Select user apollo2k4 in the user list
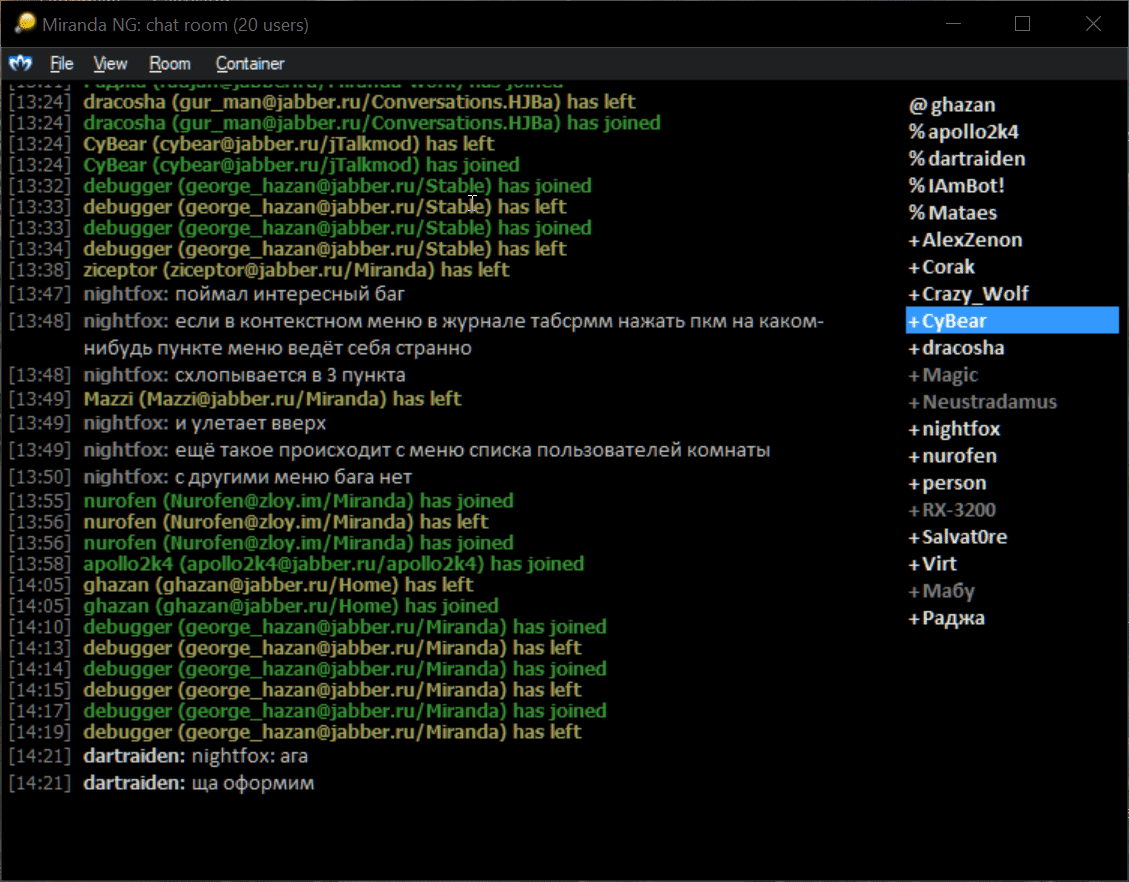 coord(963,132)
